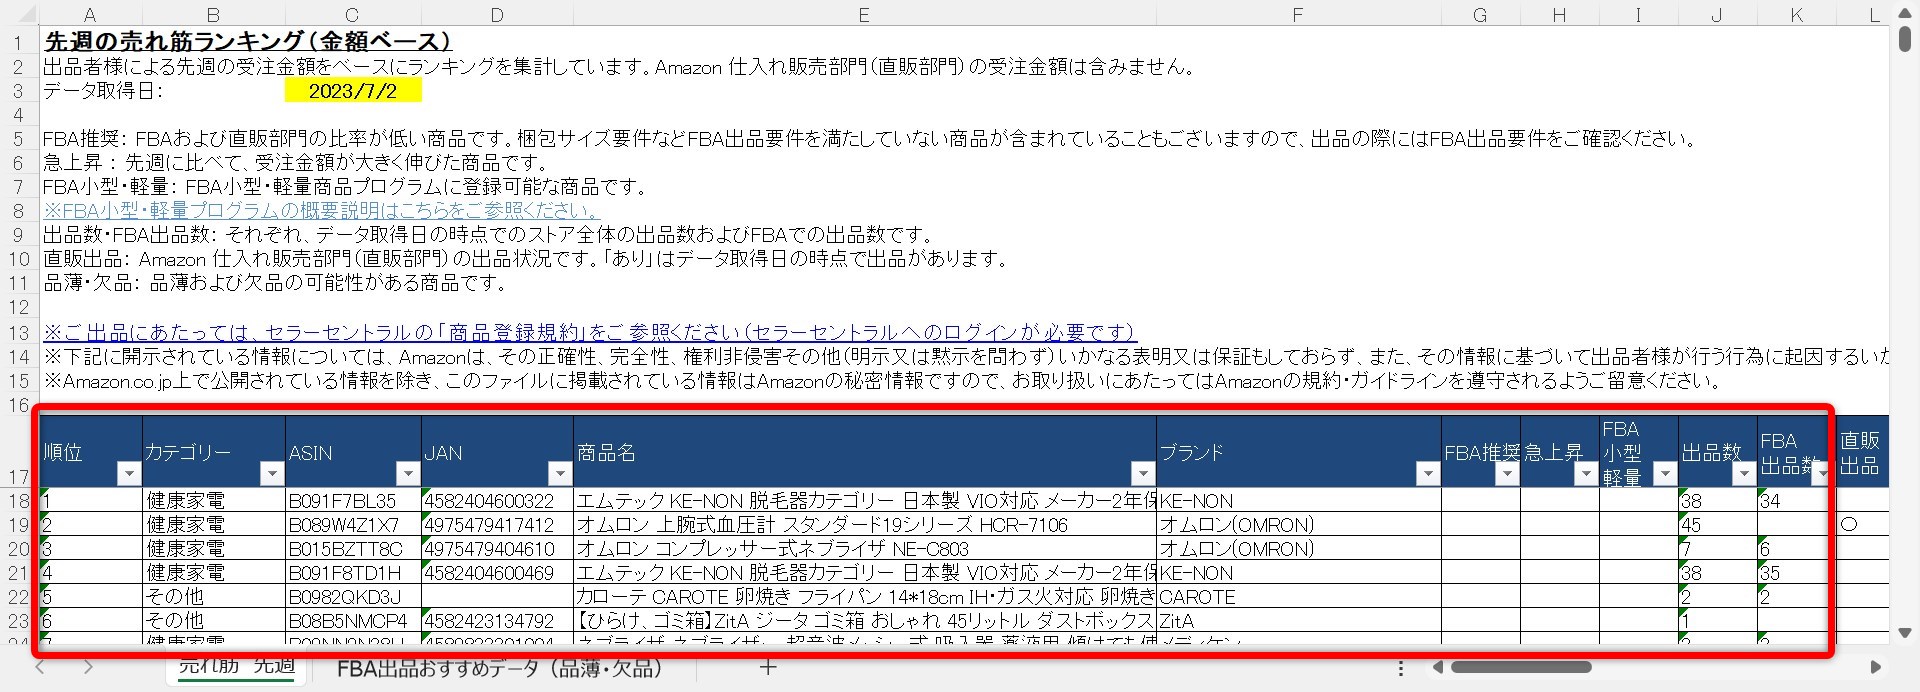Select ASIN cell B091F8TD1H
Viewport: 1920px width, 692px height.
[352, 573]
